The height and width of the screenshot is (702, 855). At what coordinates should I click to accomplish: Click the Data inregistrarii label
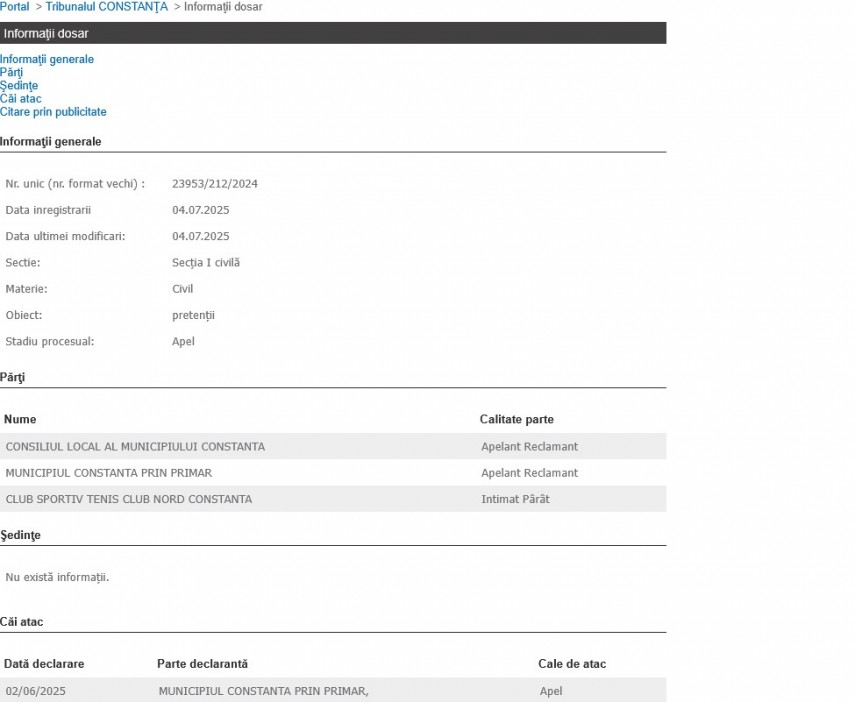48,210
